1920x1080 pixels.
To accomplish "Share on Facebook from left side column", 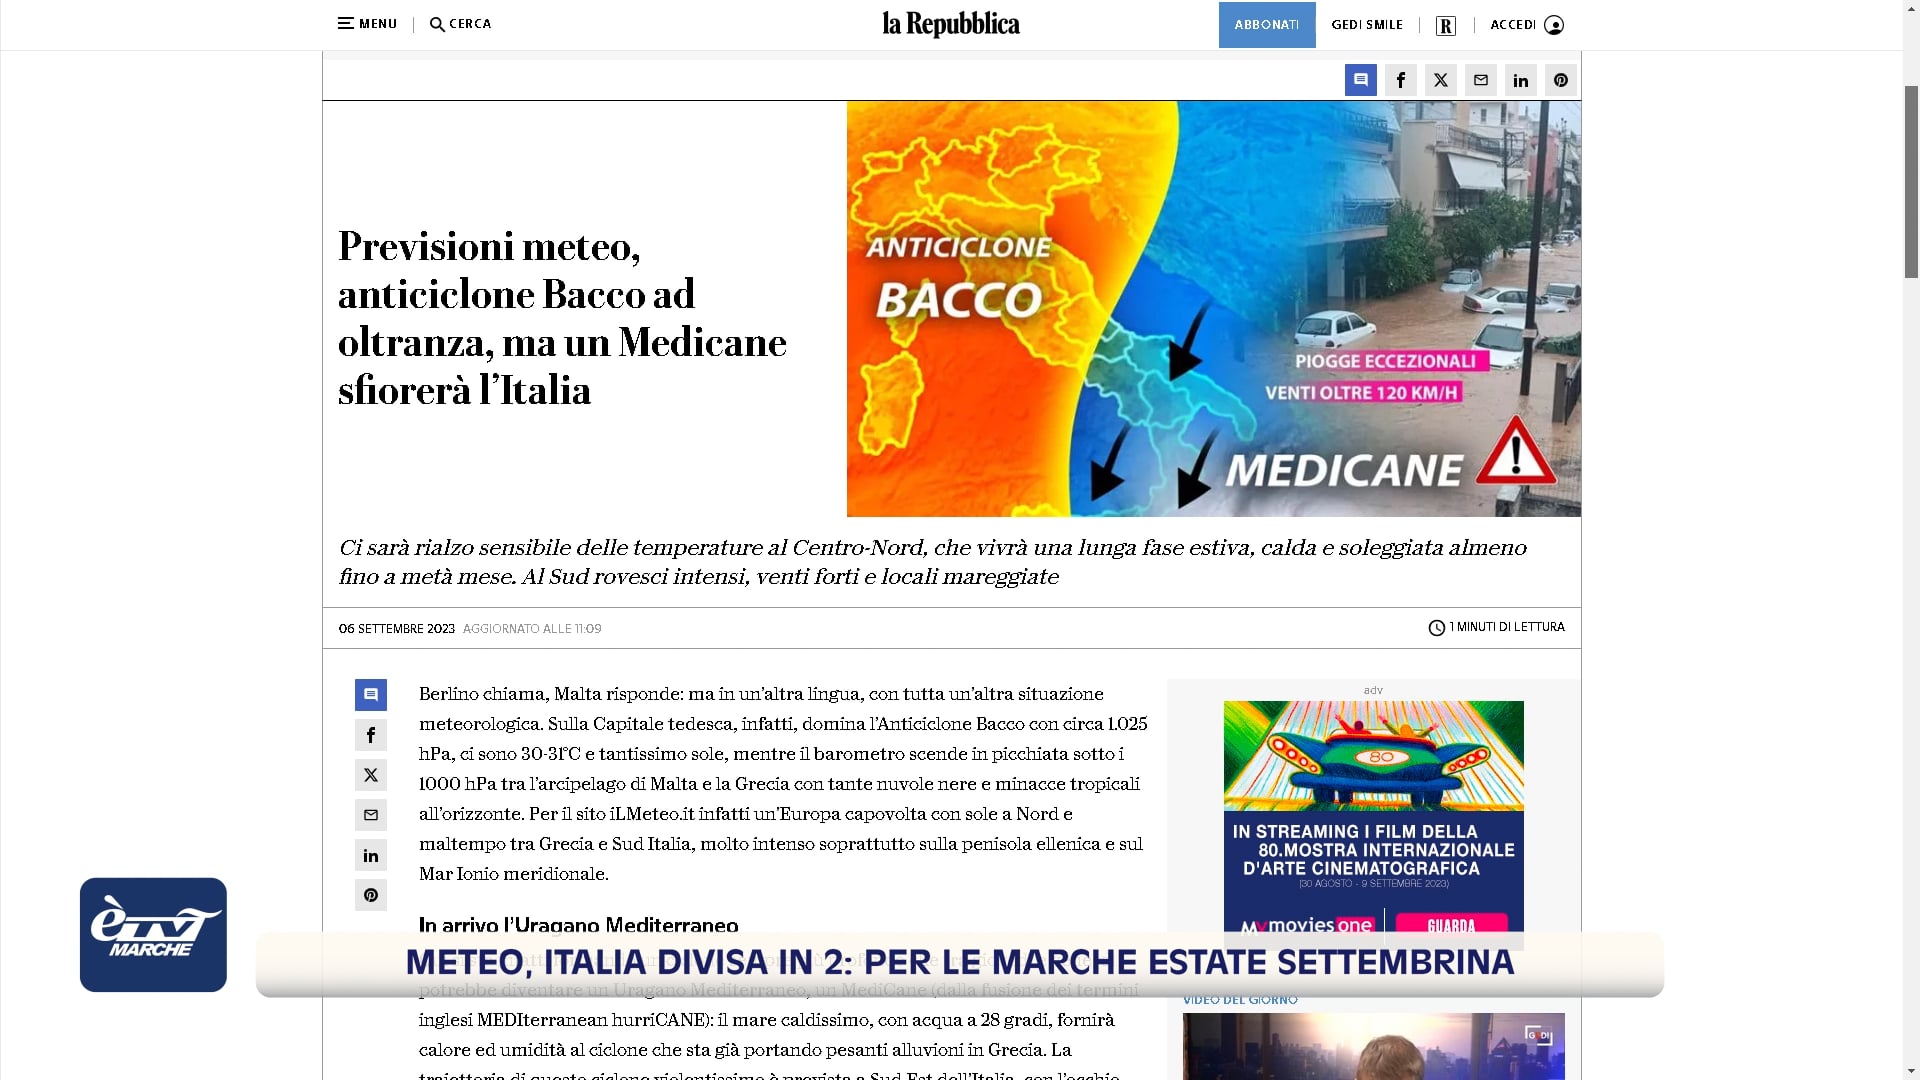I will coord(371,735).
